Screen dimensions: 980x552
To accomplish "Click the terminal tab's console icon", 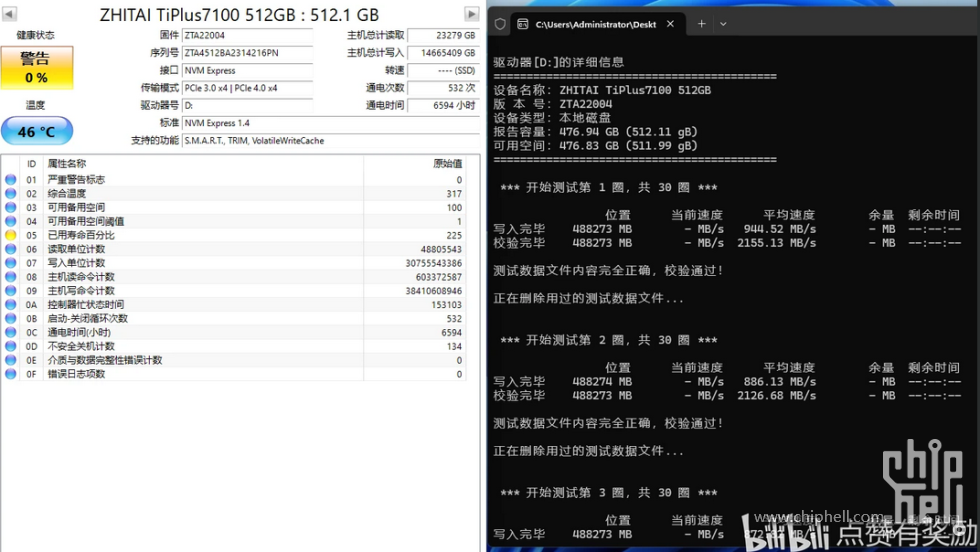I will [522, 24].
